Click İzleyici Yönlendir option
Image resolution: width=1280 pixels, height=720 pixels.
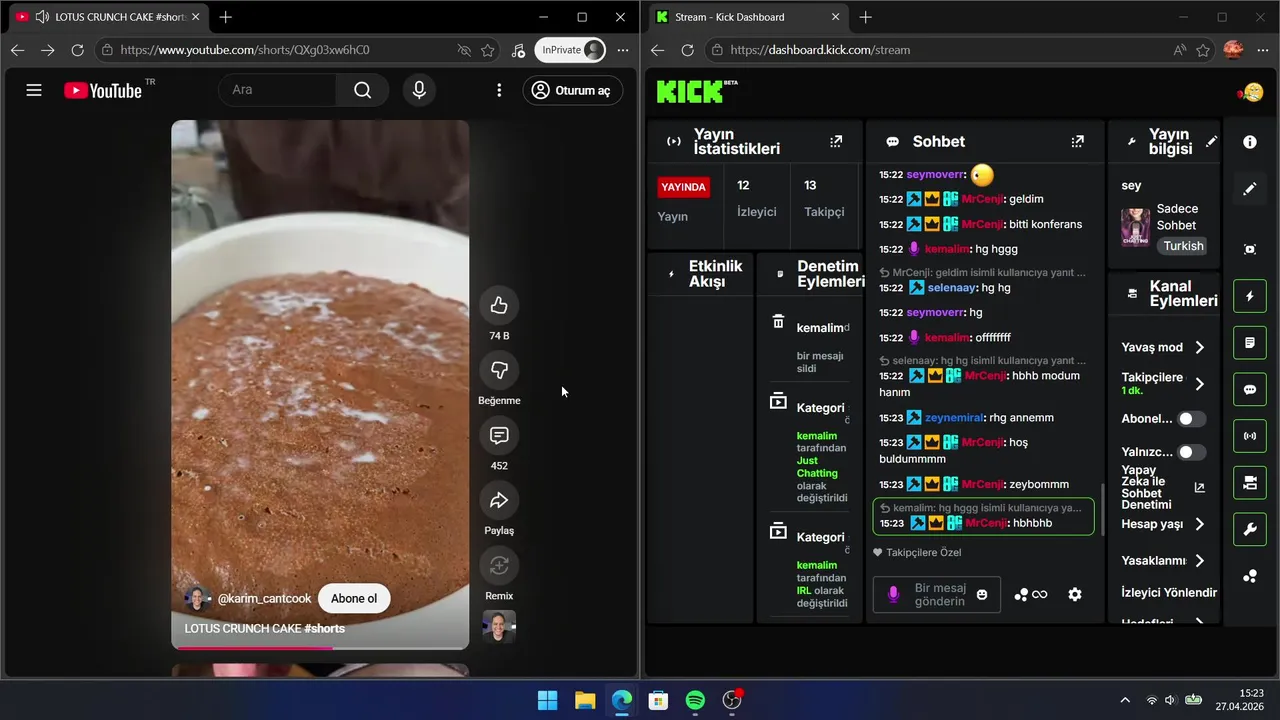1169,592
